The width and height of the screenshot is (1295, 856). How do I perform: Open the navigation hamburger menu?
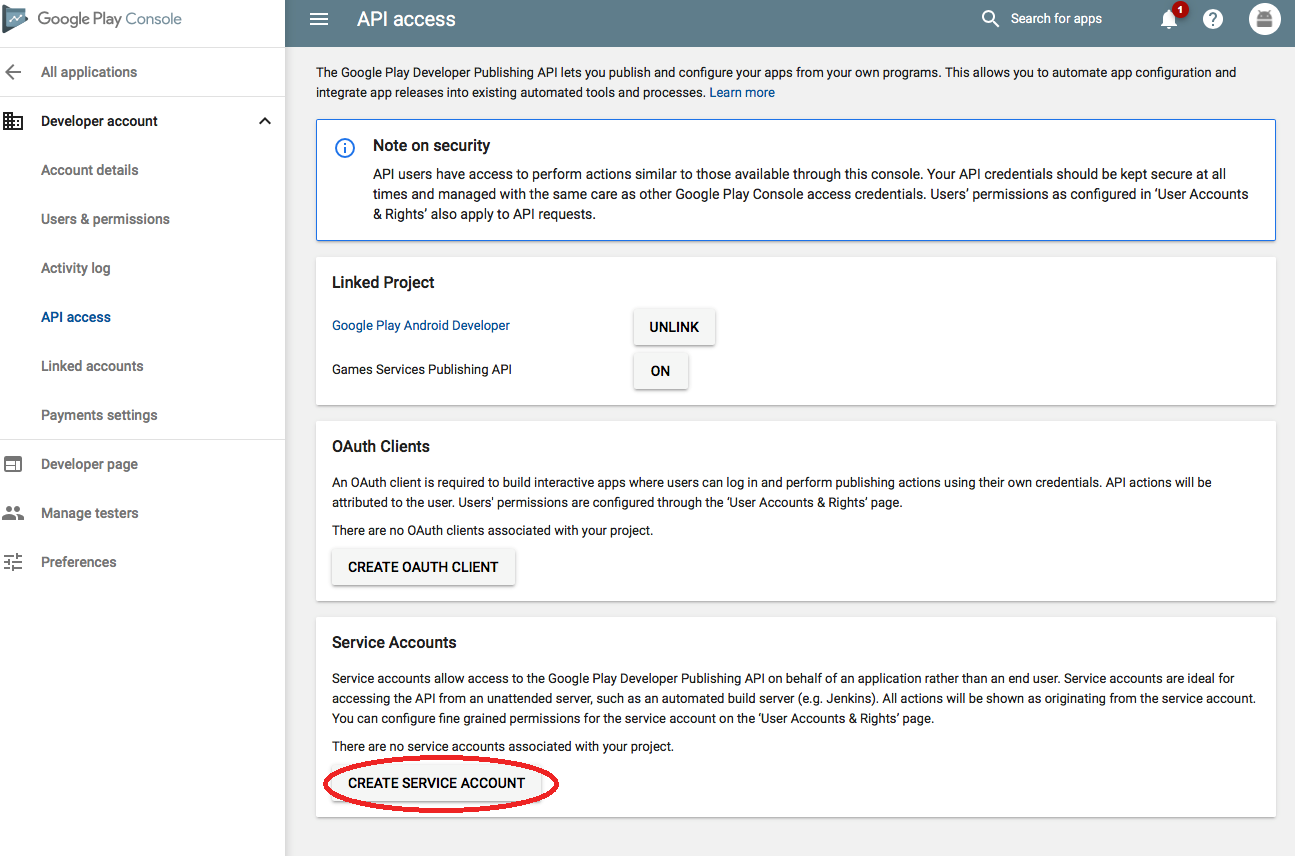pyautogui.click(x=319, y=18)
